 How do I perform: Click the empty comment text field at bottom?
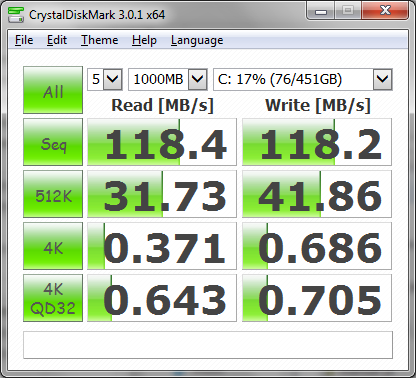click(x=208, y=345)
